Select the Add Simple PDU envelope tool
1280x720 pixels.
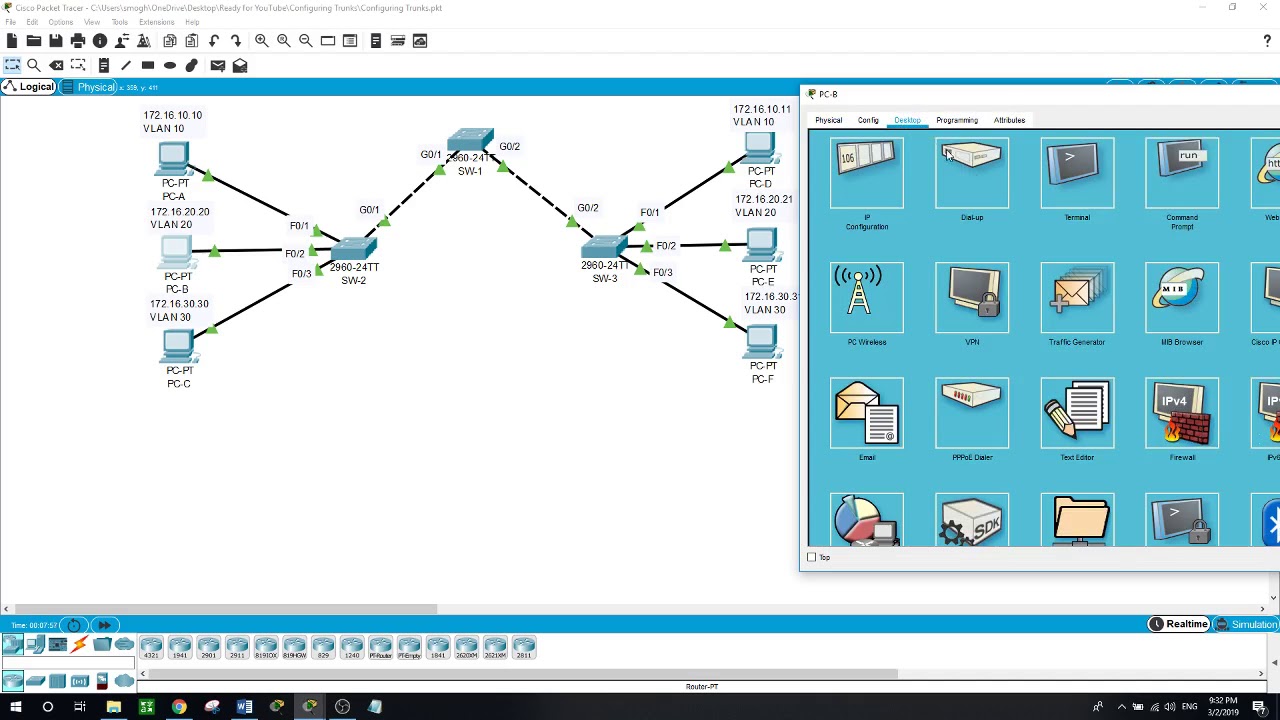(x=217, y=65)
